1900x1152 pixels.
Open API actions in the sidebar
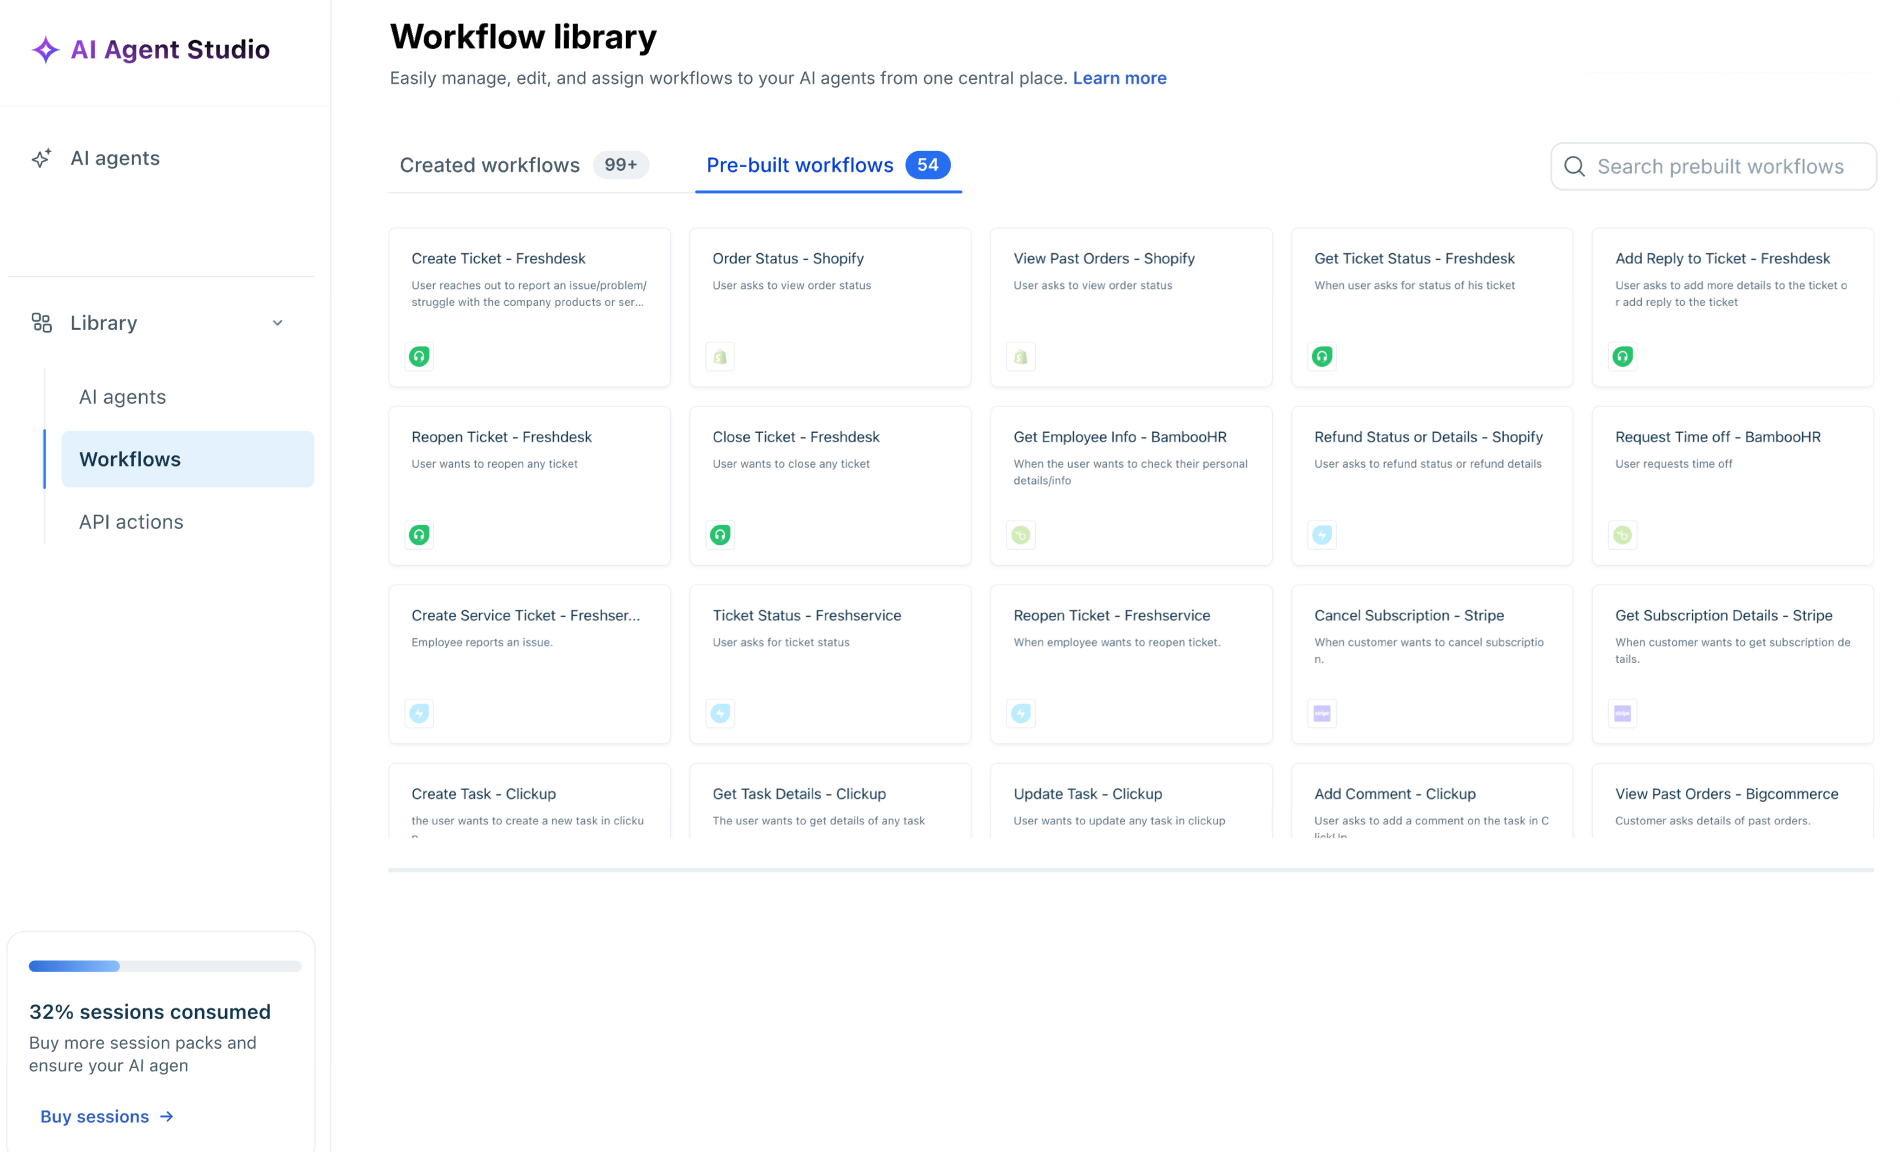click(131, 522)
